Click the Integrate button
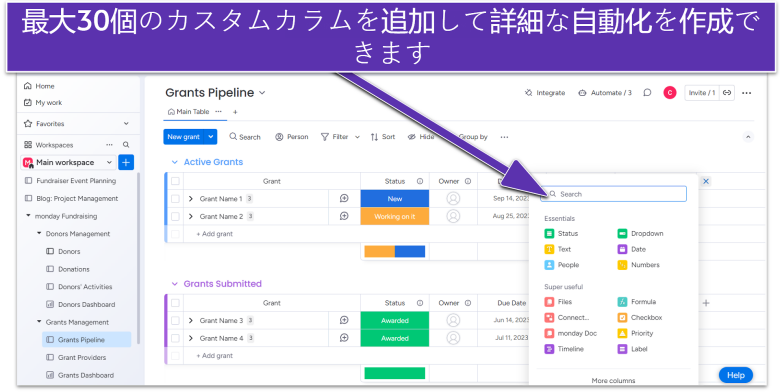This screenshot has height=392, width=780. point(545,93)
